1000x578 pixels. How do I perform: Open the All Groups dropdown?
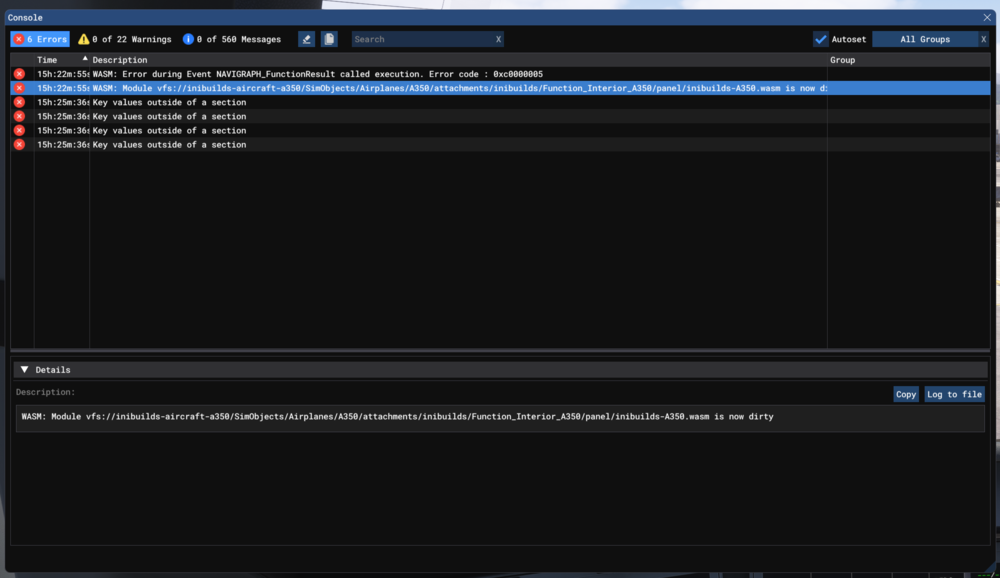pyautogui.click(x=924, y=39)
